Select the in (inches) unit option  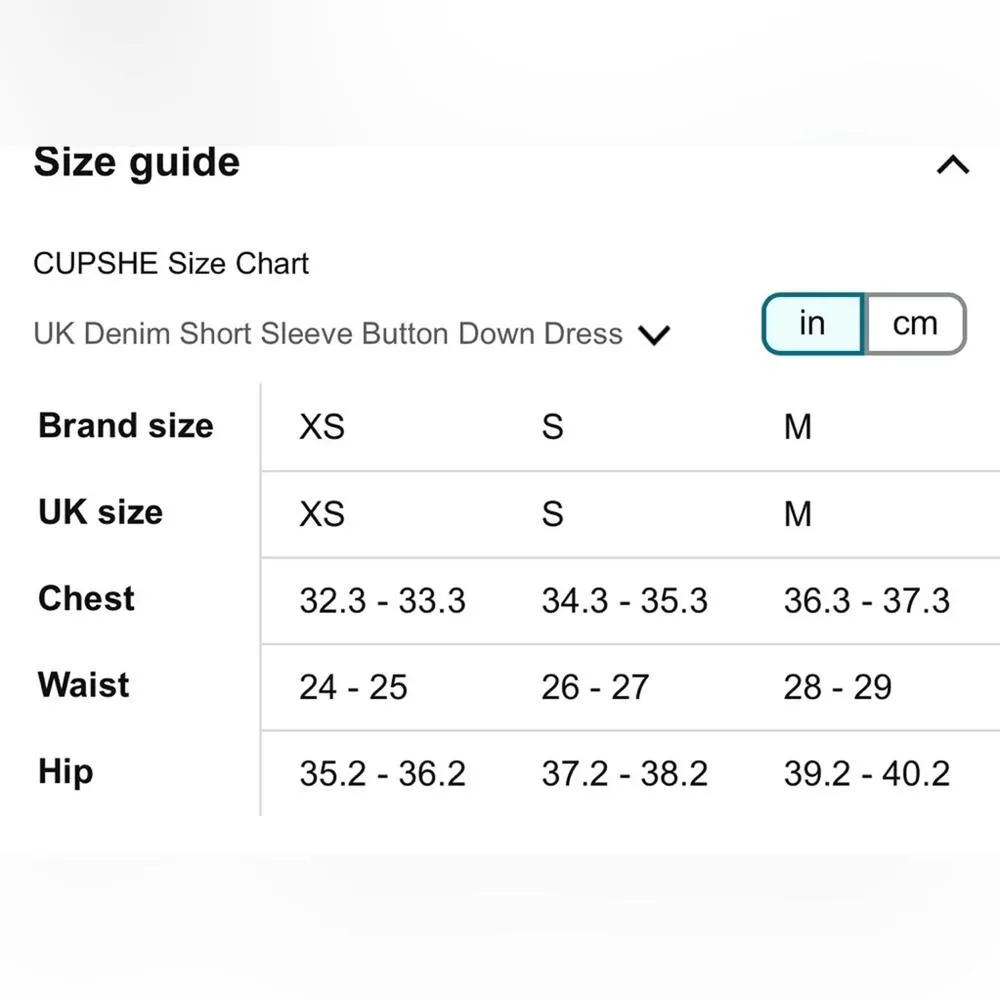point(812,324)
